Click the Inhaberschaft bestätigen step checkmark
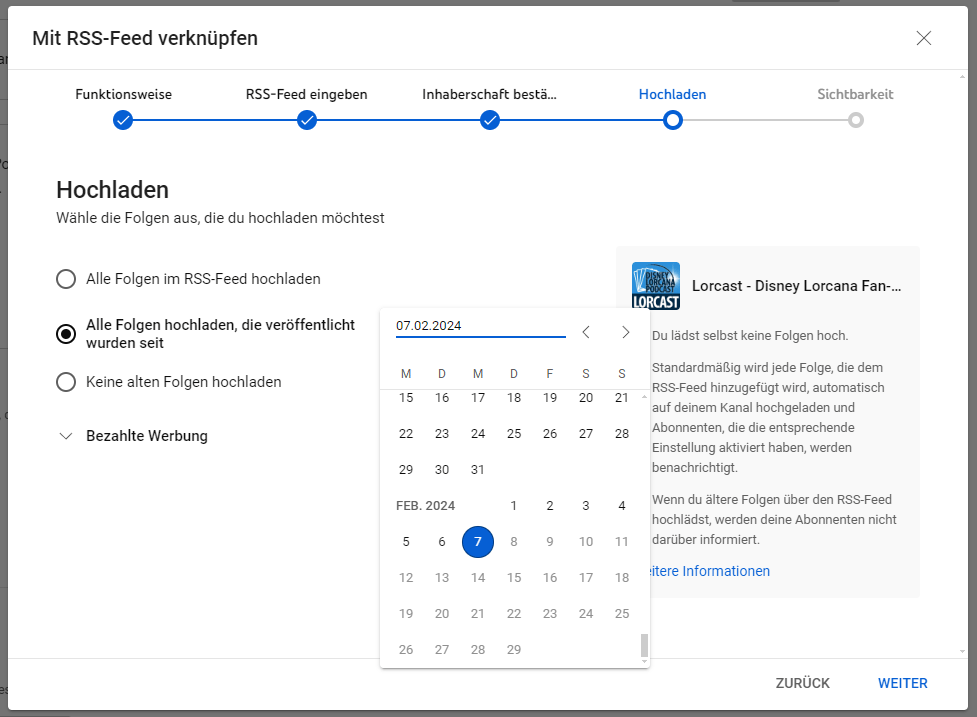Viewport: 977px width, 717px height. (x=490, y=120)
